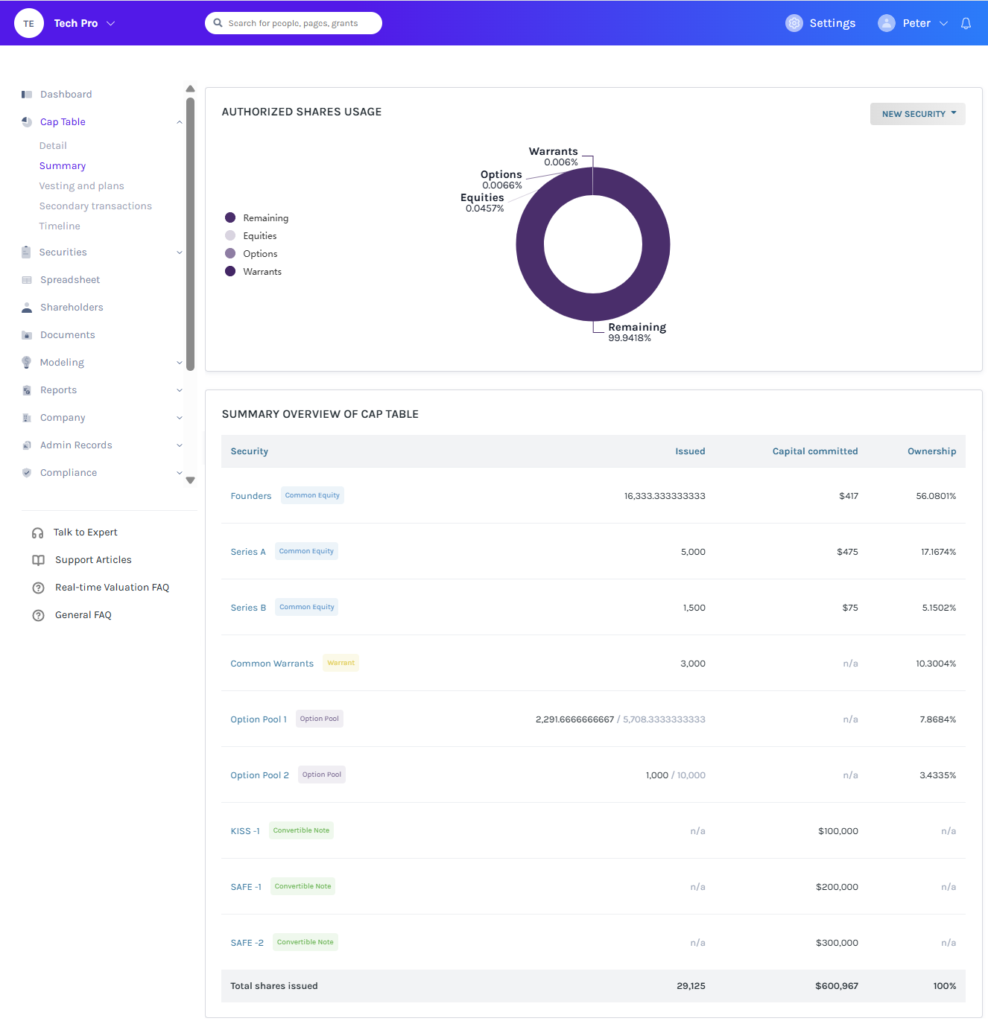Open the New Security dropdown

[917, 114]
